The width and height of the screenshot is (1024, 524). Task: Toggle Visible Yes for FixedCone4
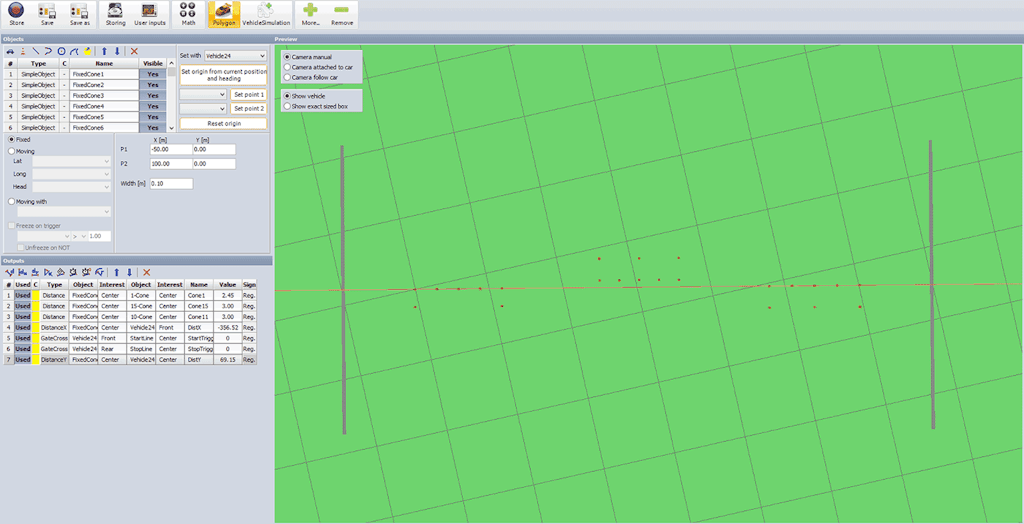pyautogui.click(x=153, y=106)
